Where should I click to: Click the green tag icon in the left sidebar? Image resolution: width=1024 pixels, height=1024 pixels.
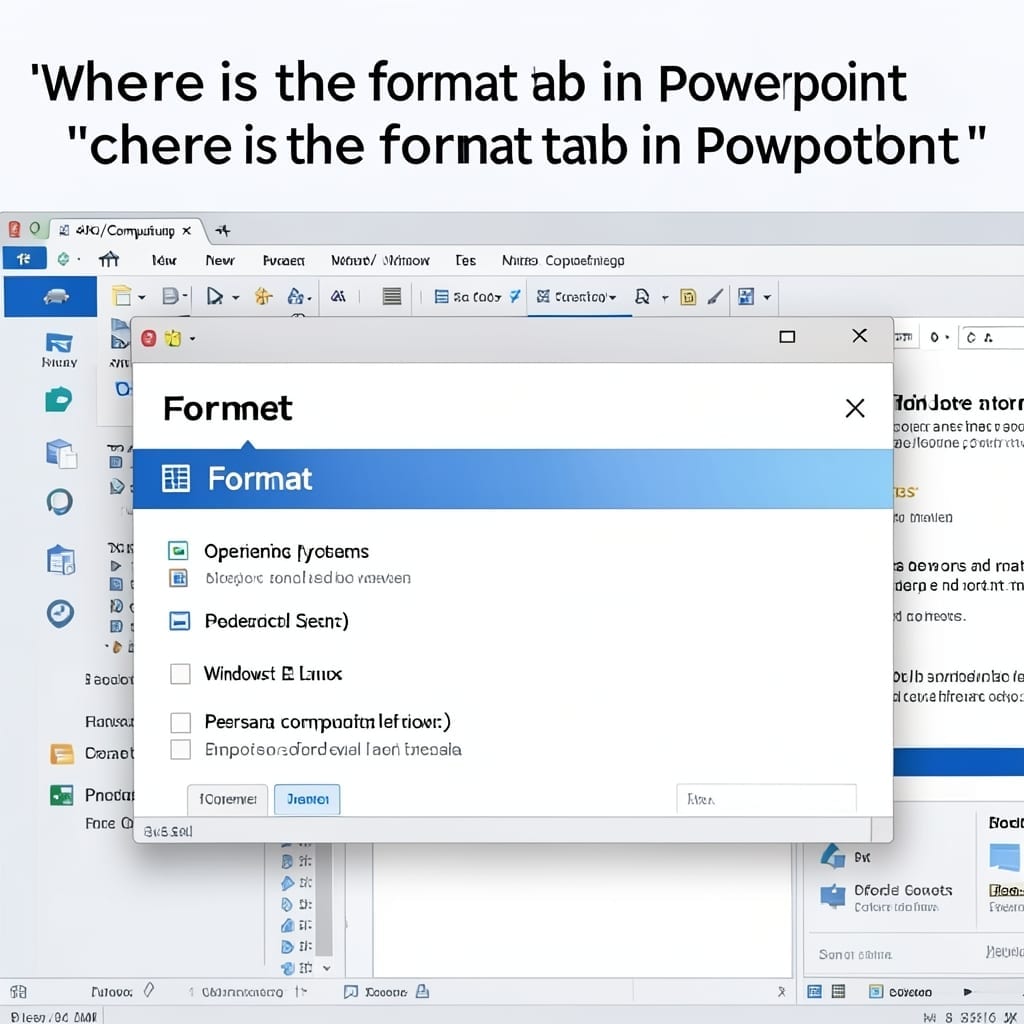59,400
